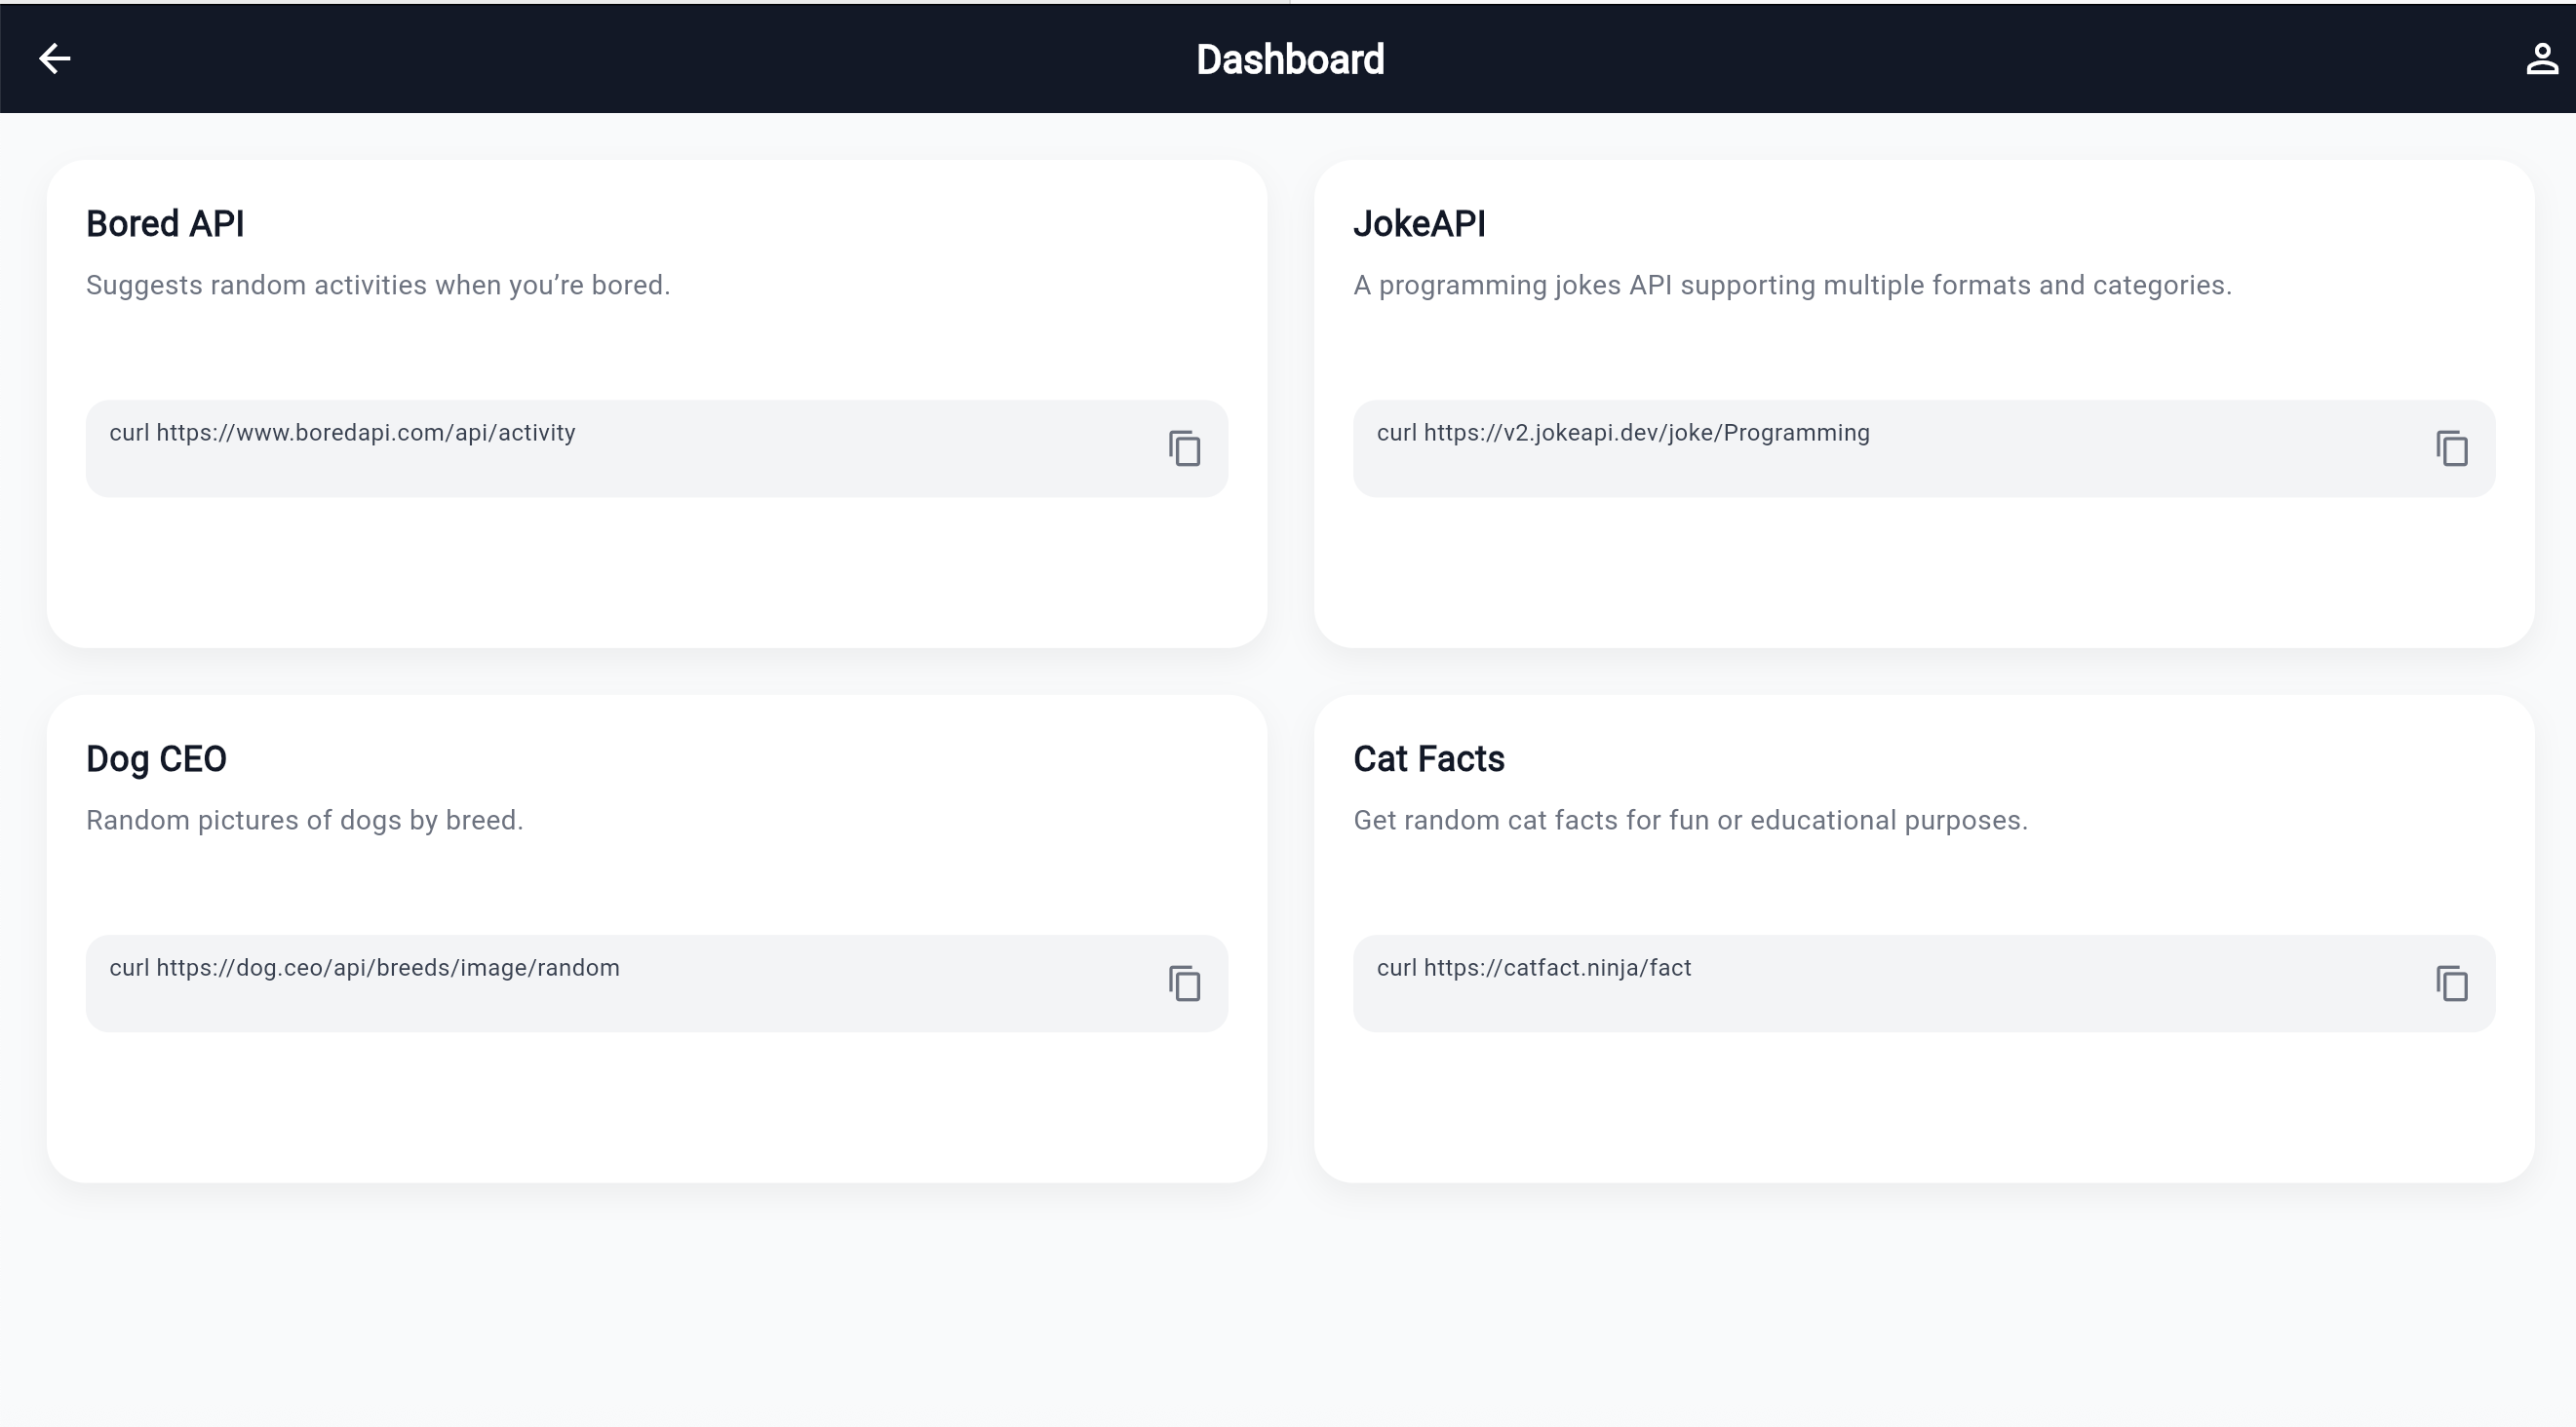Open the Cat Facts card heading
Image resolution: width=2576 pixels, height=1427 pixels.
point(1428,759)
